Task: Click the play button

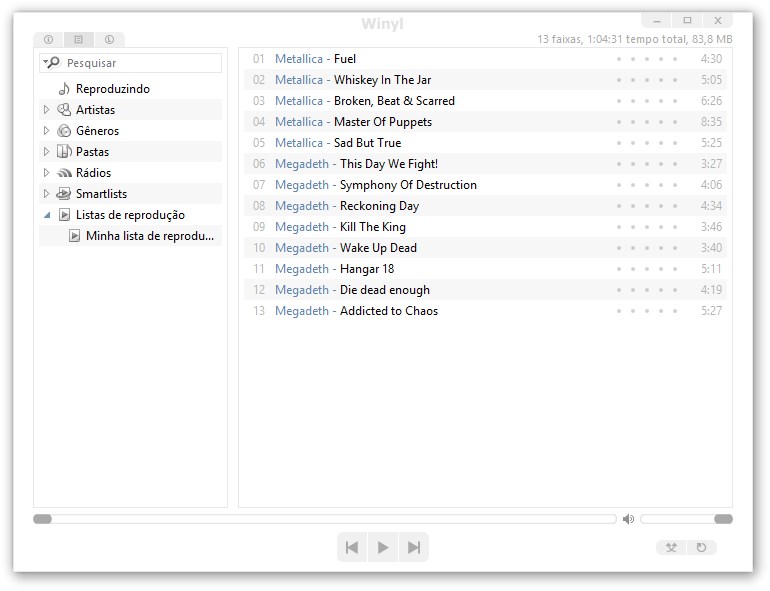Action: click(382, 547)
